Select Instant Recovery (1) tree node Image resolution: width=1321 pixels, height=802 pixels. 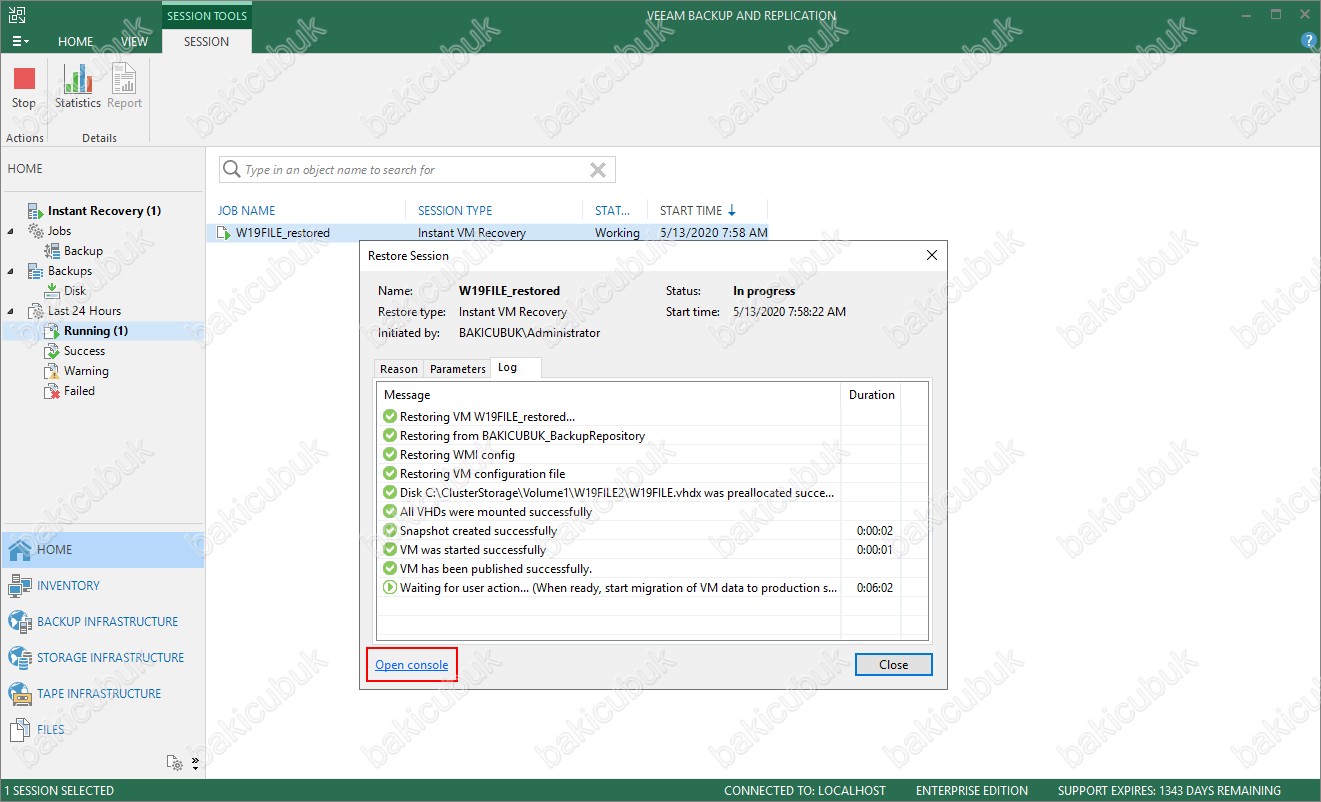104,211
